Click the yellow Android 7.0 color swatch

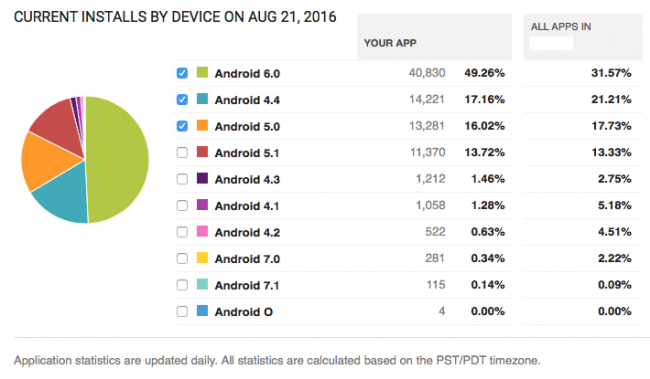coord(202,258)
